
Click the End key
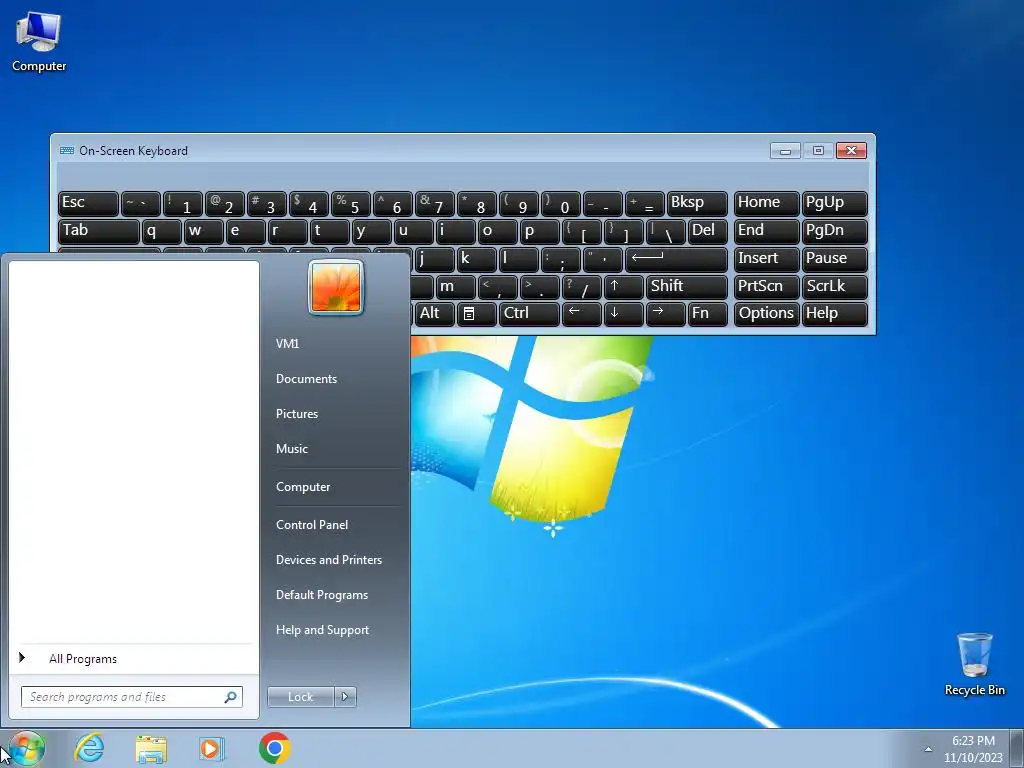pyautogui.click(x=767, y=231)
